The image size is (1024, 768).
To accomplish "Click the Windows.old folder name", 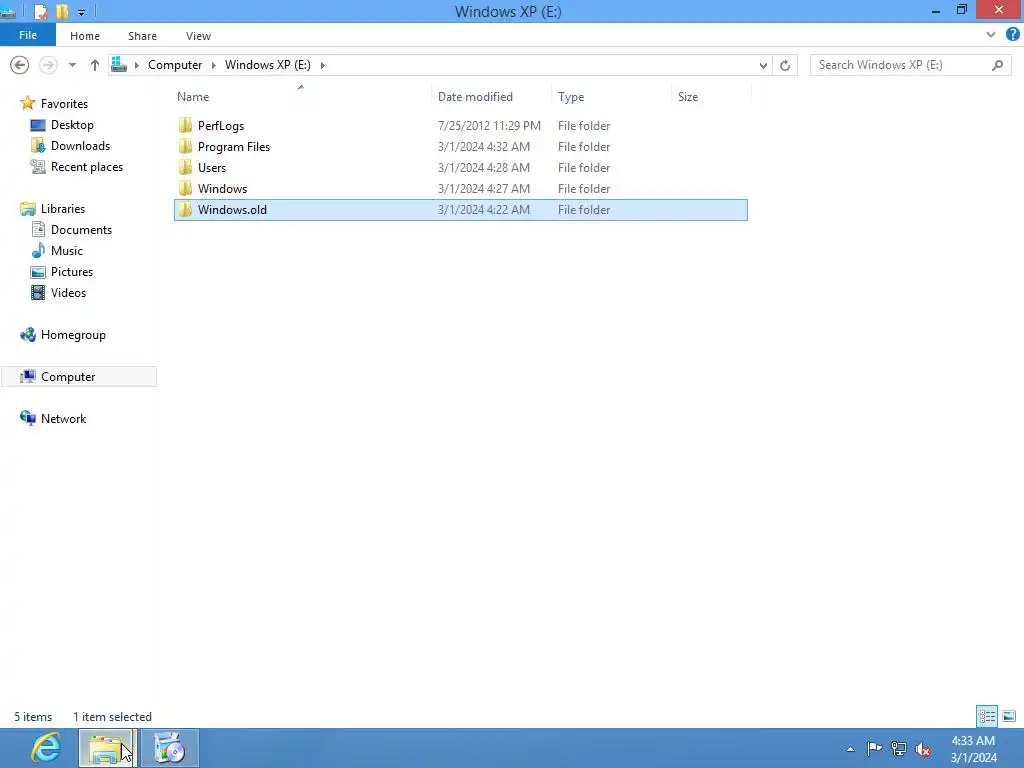I will [232, 210].
